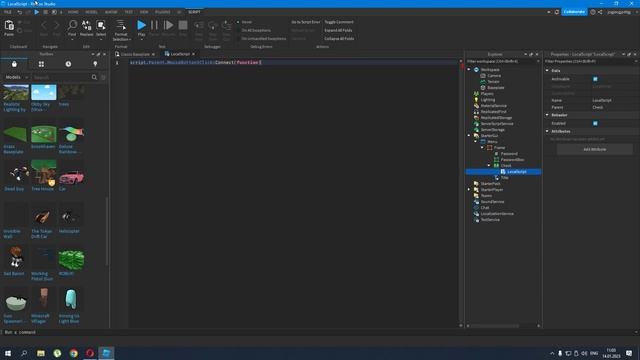This screenshot has width=640, height=360.
Task: Click the help icon next to Collaborate
Action: pyautogui.click(x=593, y=12)
